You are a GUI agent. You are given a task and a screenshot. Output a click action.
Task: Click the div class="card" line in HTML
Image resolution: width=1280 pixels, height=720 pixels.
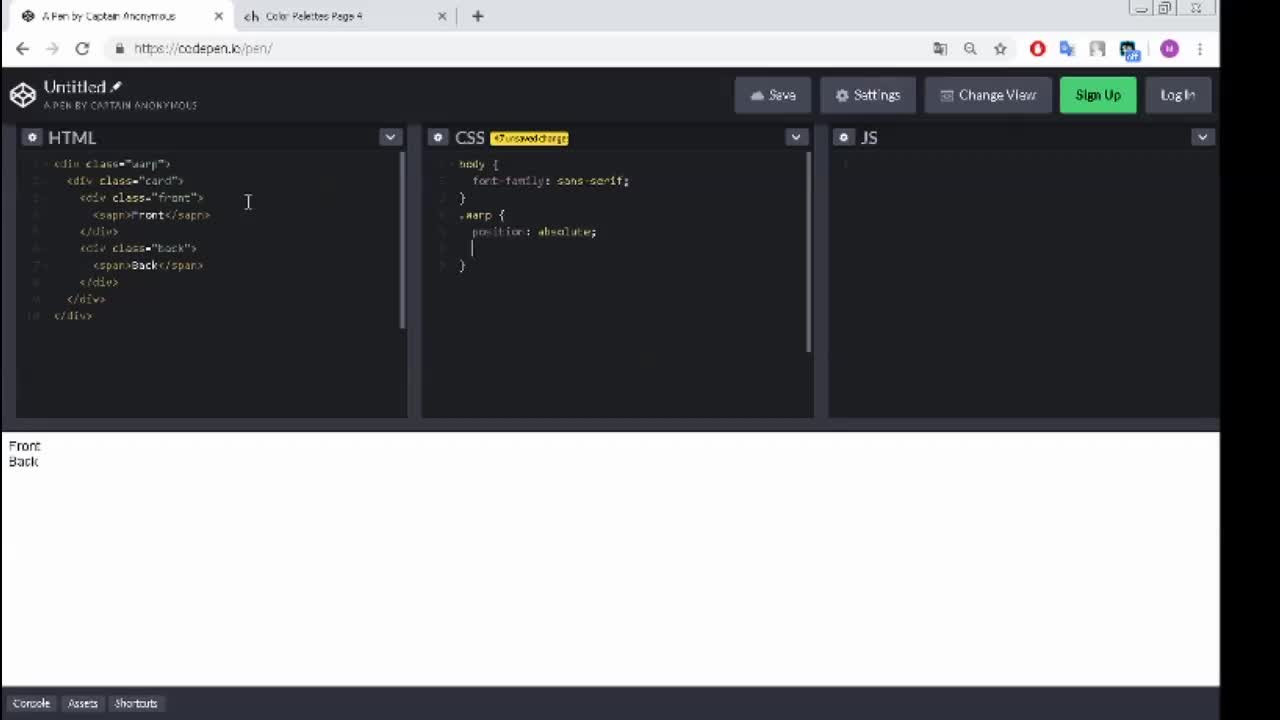[x=125, y=181]
